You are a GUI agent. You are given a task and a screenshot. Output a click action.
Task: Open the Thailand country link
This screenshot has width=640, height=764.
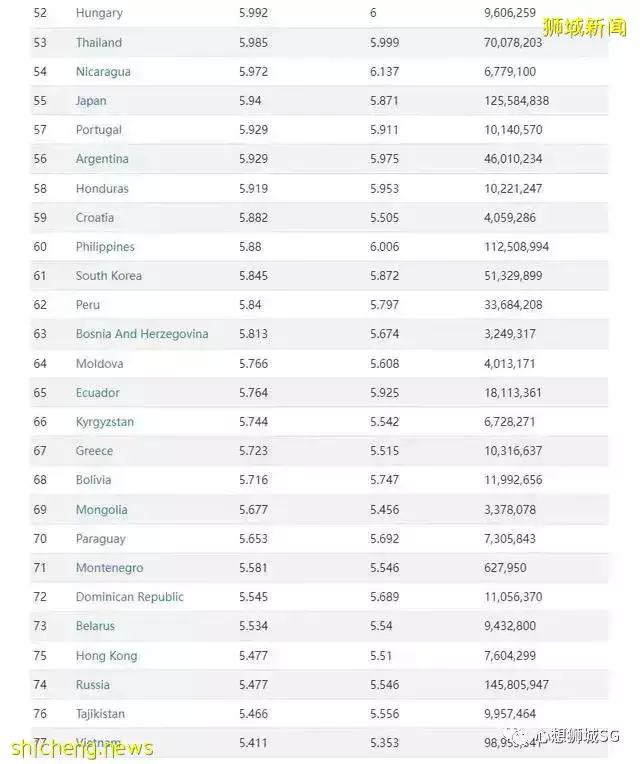coord(99,42)
